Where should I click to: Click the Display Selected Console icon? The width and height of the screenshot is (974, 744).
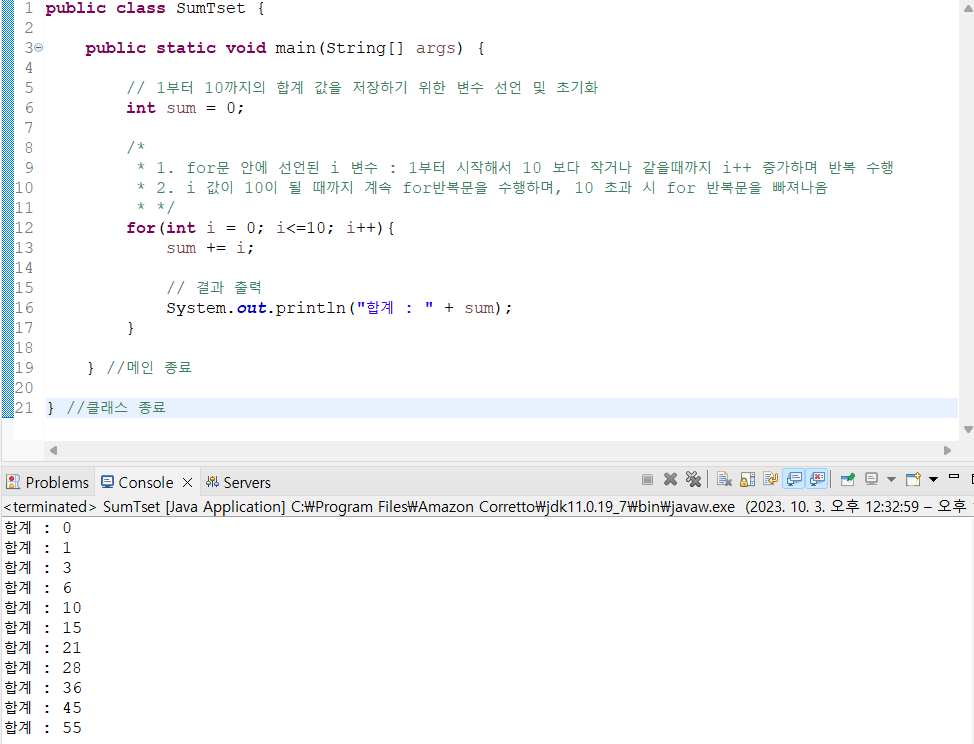point(872,479)
